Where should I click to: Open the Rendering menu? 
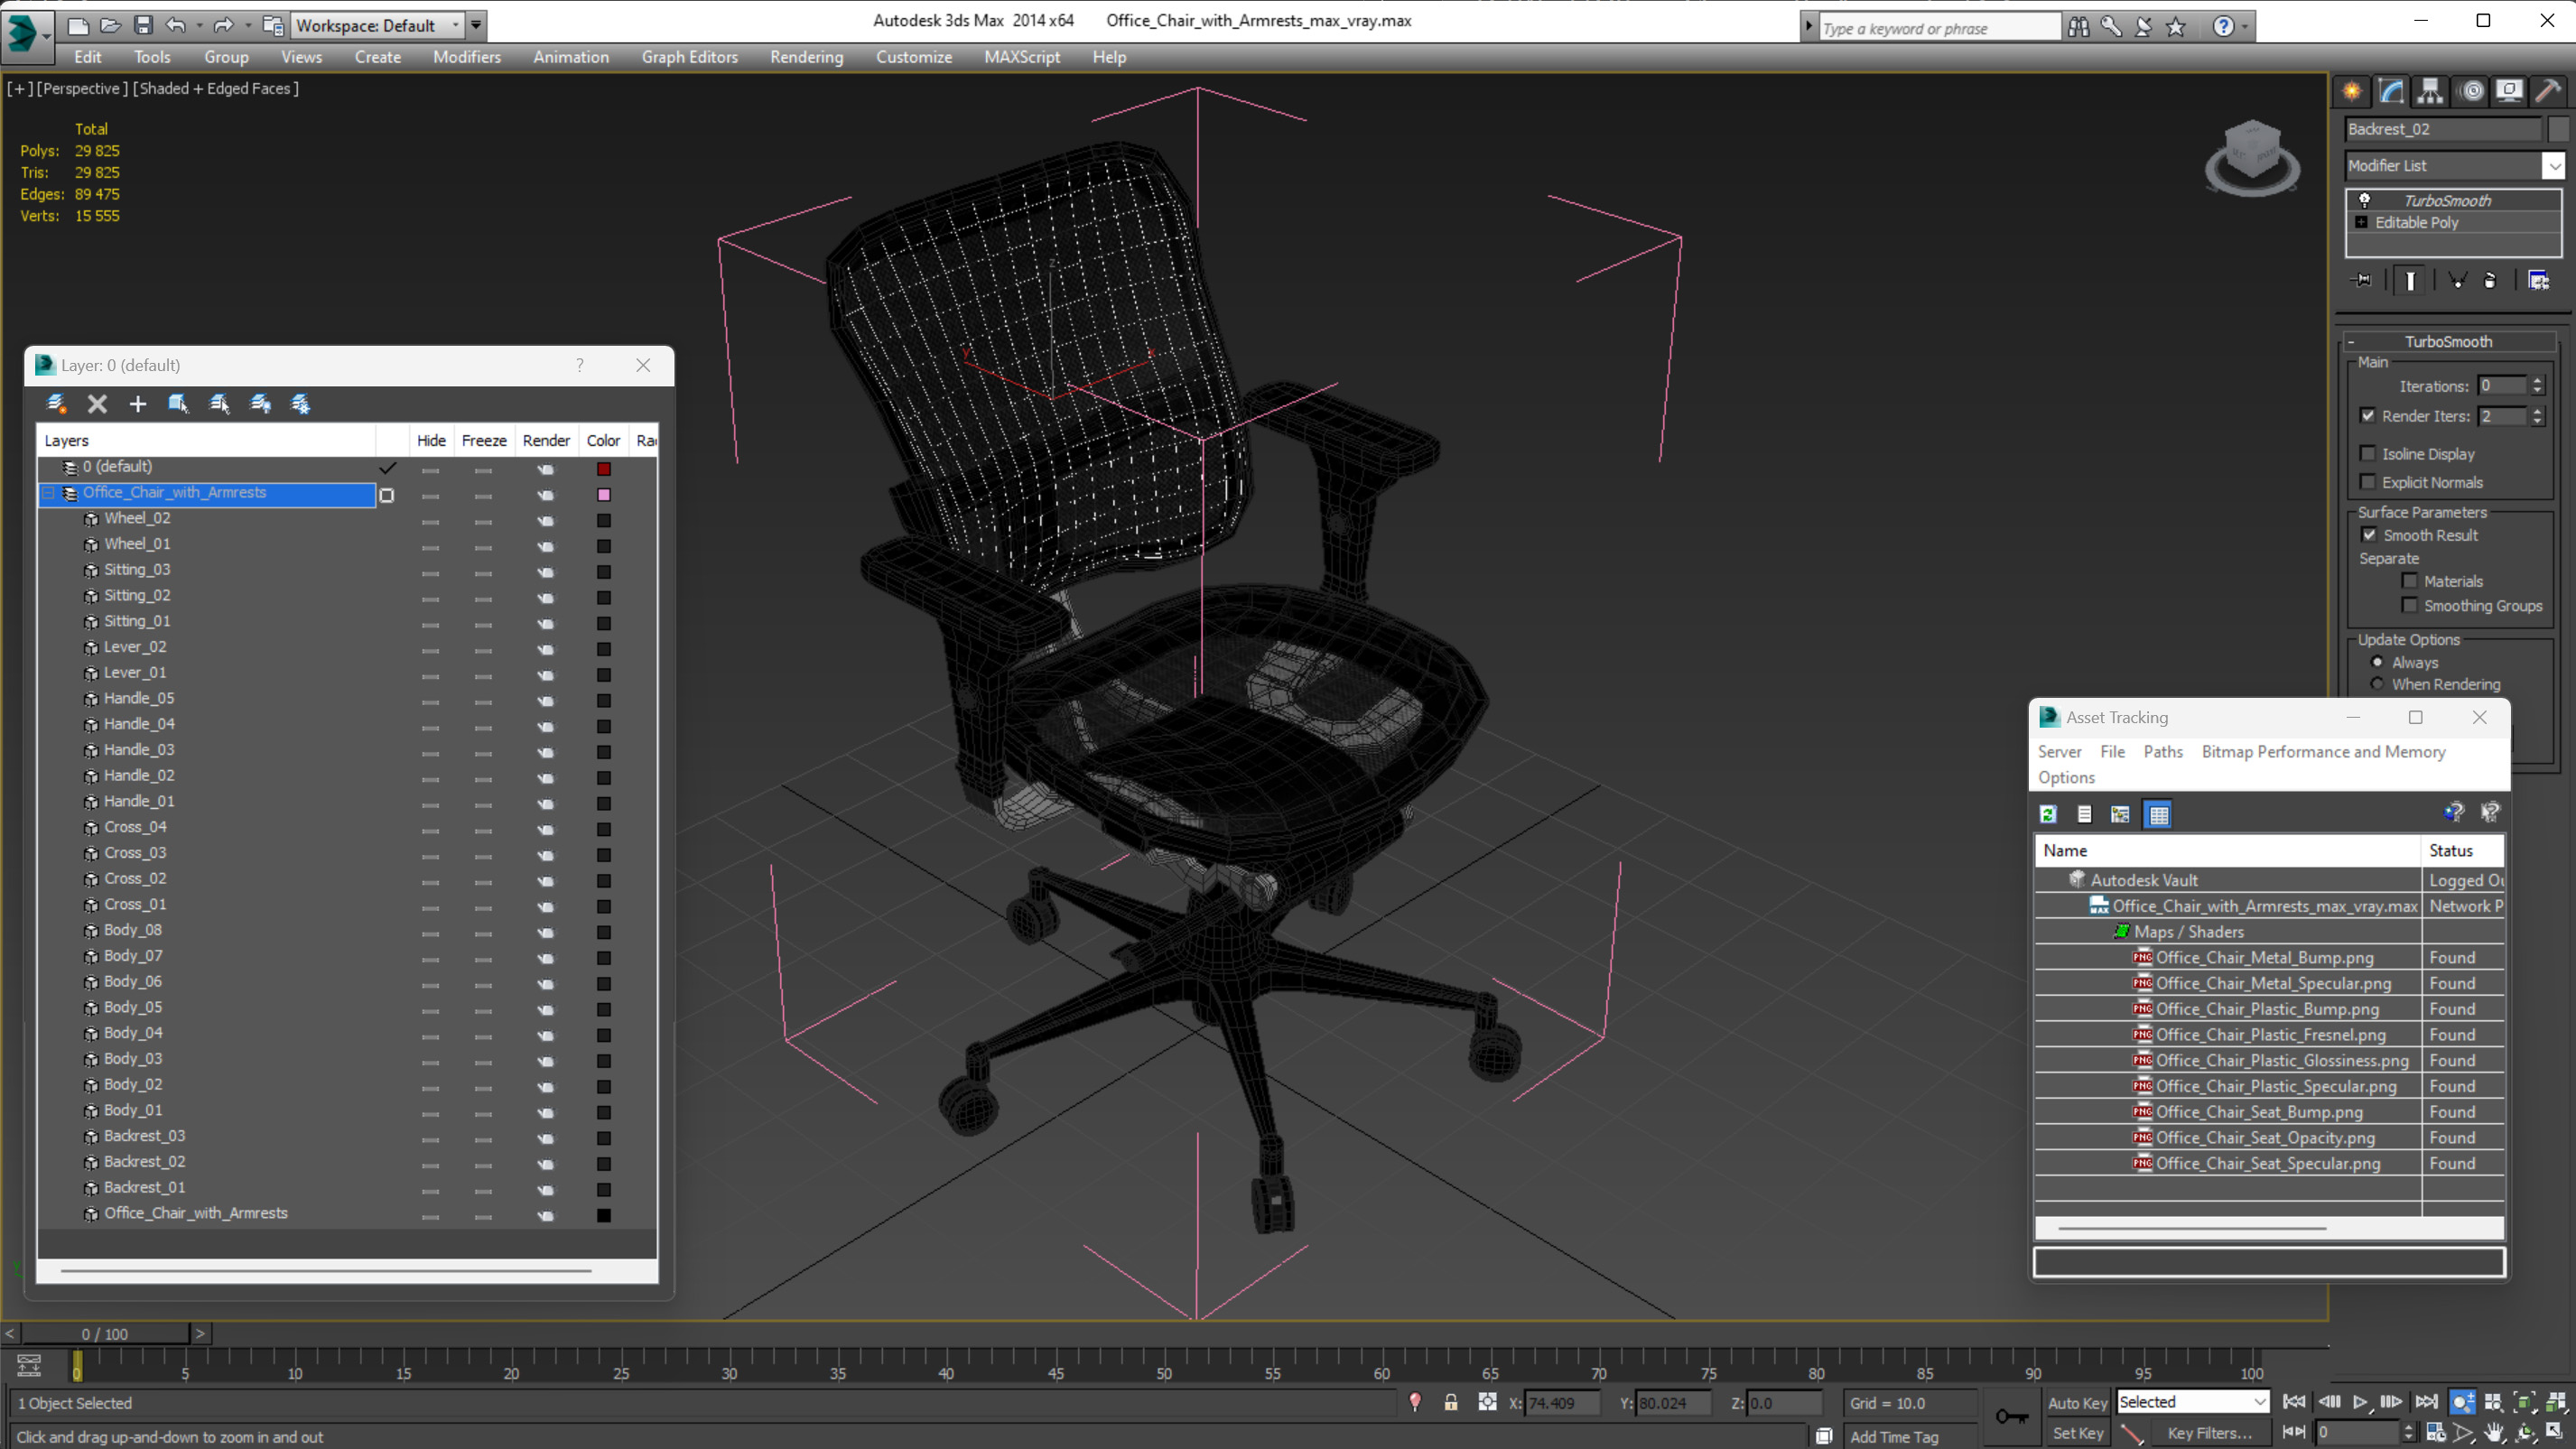pyautogui.click(x=806, y=57)
